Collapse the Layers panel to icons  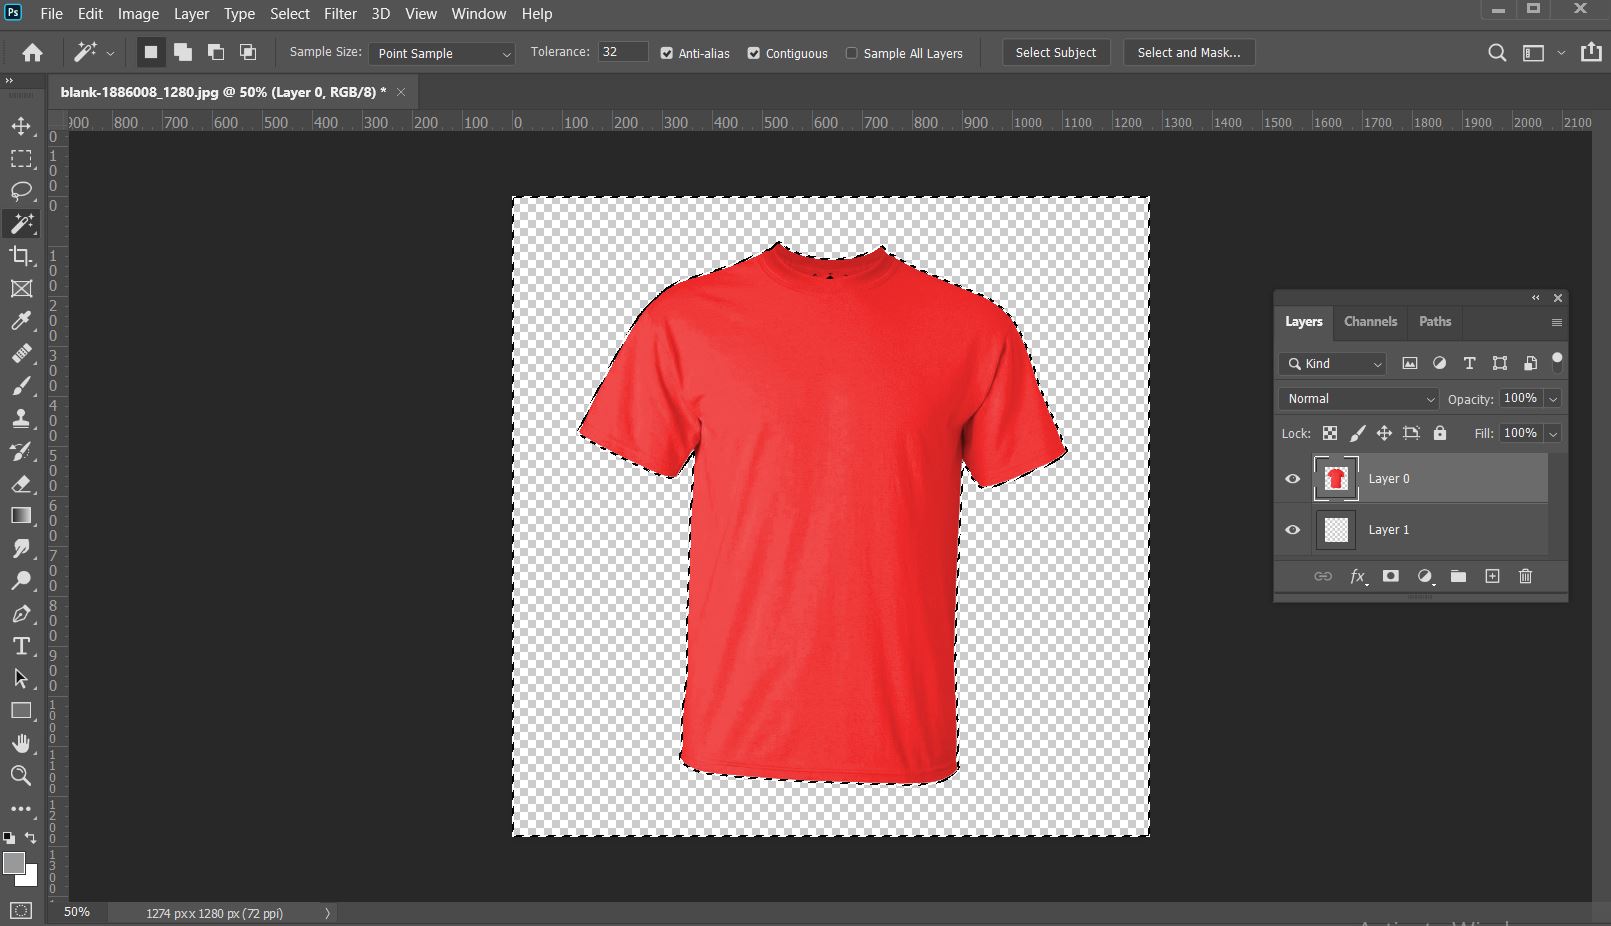click(1536, 298)
